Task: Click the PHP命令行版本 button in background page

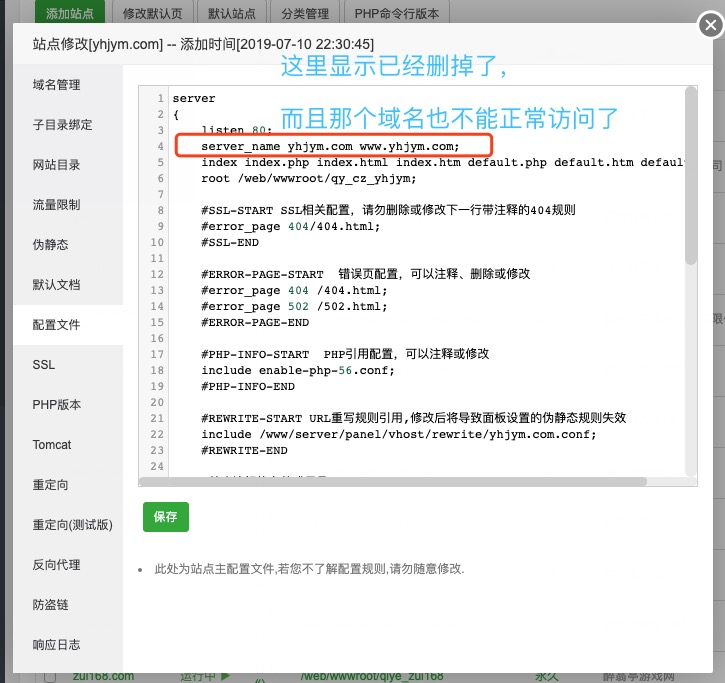Action: 397,12
